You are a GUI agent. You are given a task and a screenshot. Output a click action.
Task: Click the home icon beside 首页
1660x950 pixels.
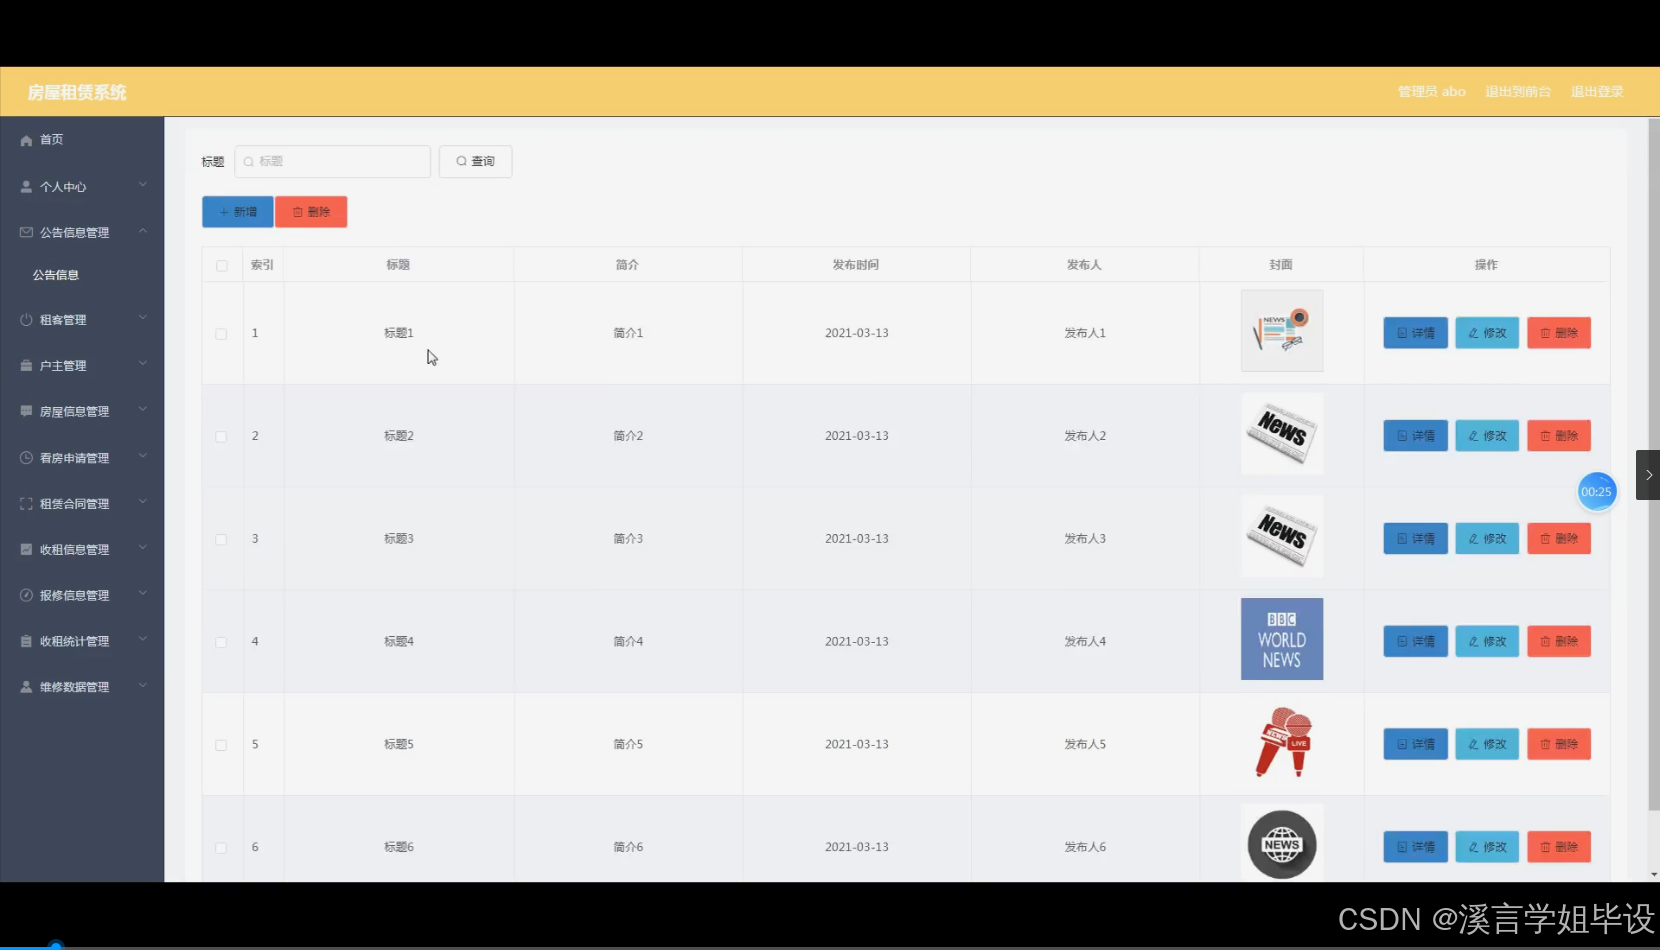26,141
